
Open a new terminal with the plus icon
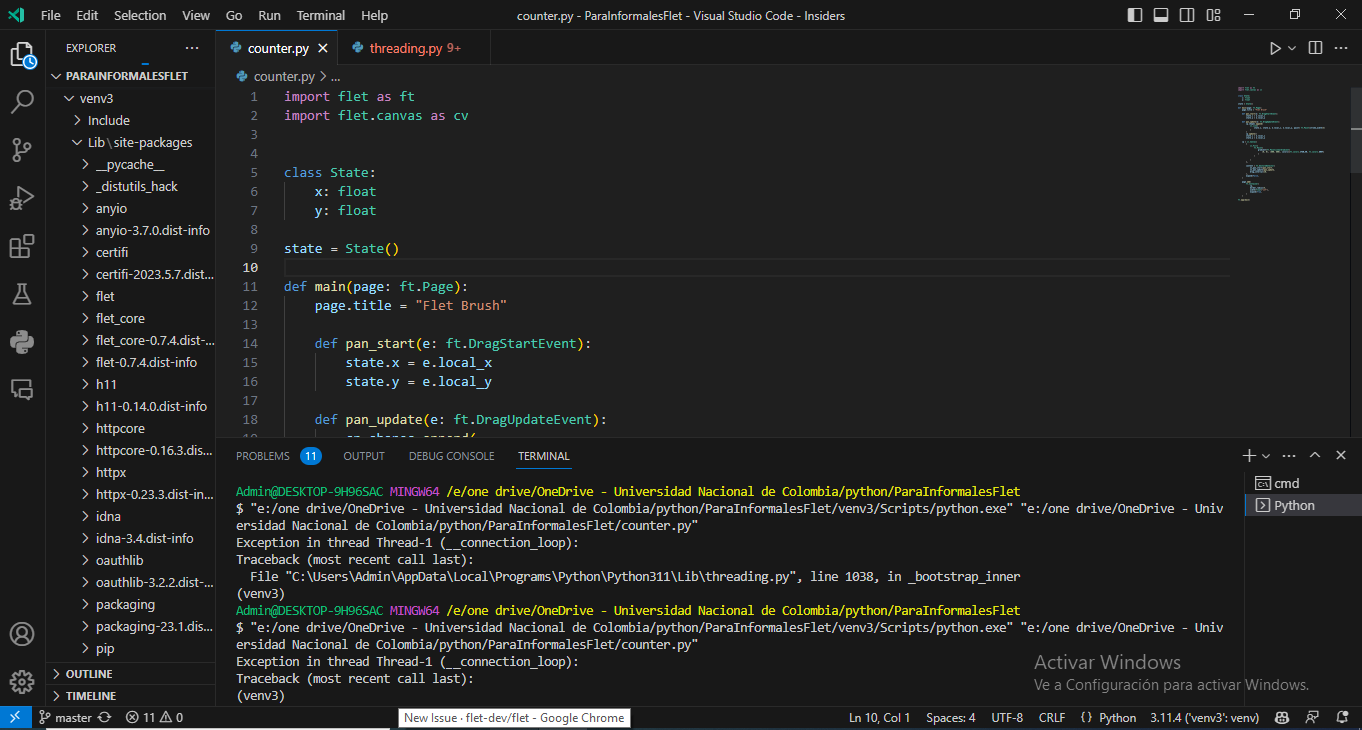[1247, 455]
